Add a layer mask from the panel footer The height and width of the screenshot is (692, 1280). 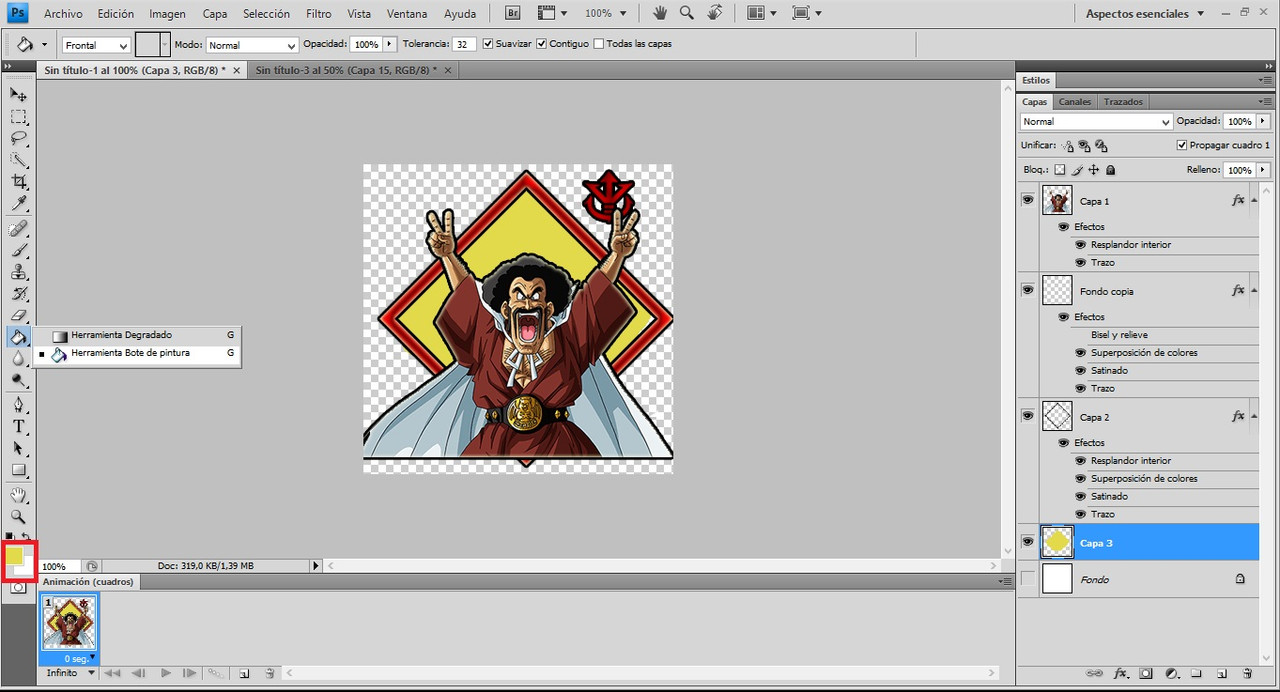[x=1146, y=674]
